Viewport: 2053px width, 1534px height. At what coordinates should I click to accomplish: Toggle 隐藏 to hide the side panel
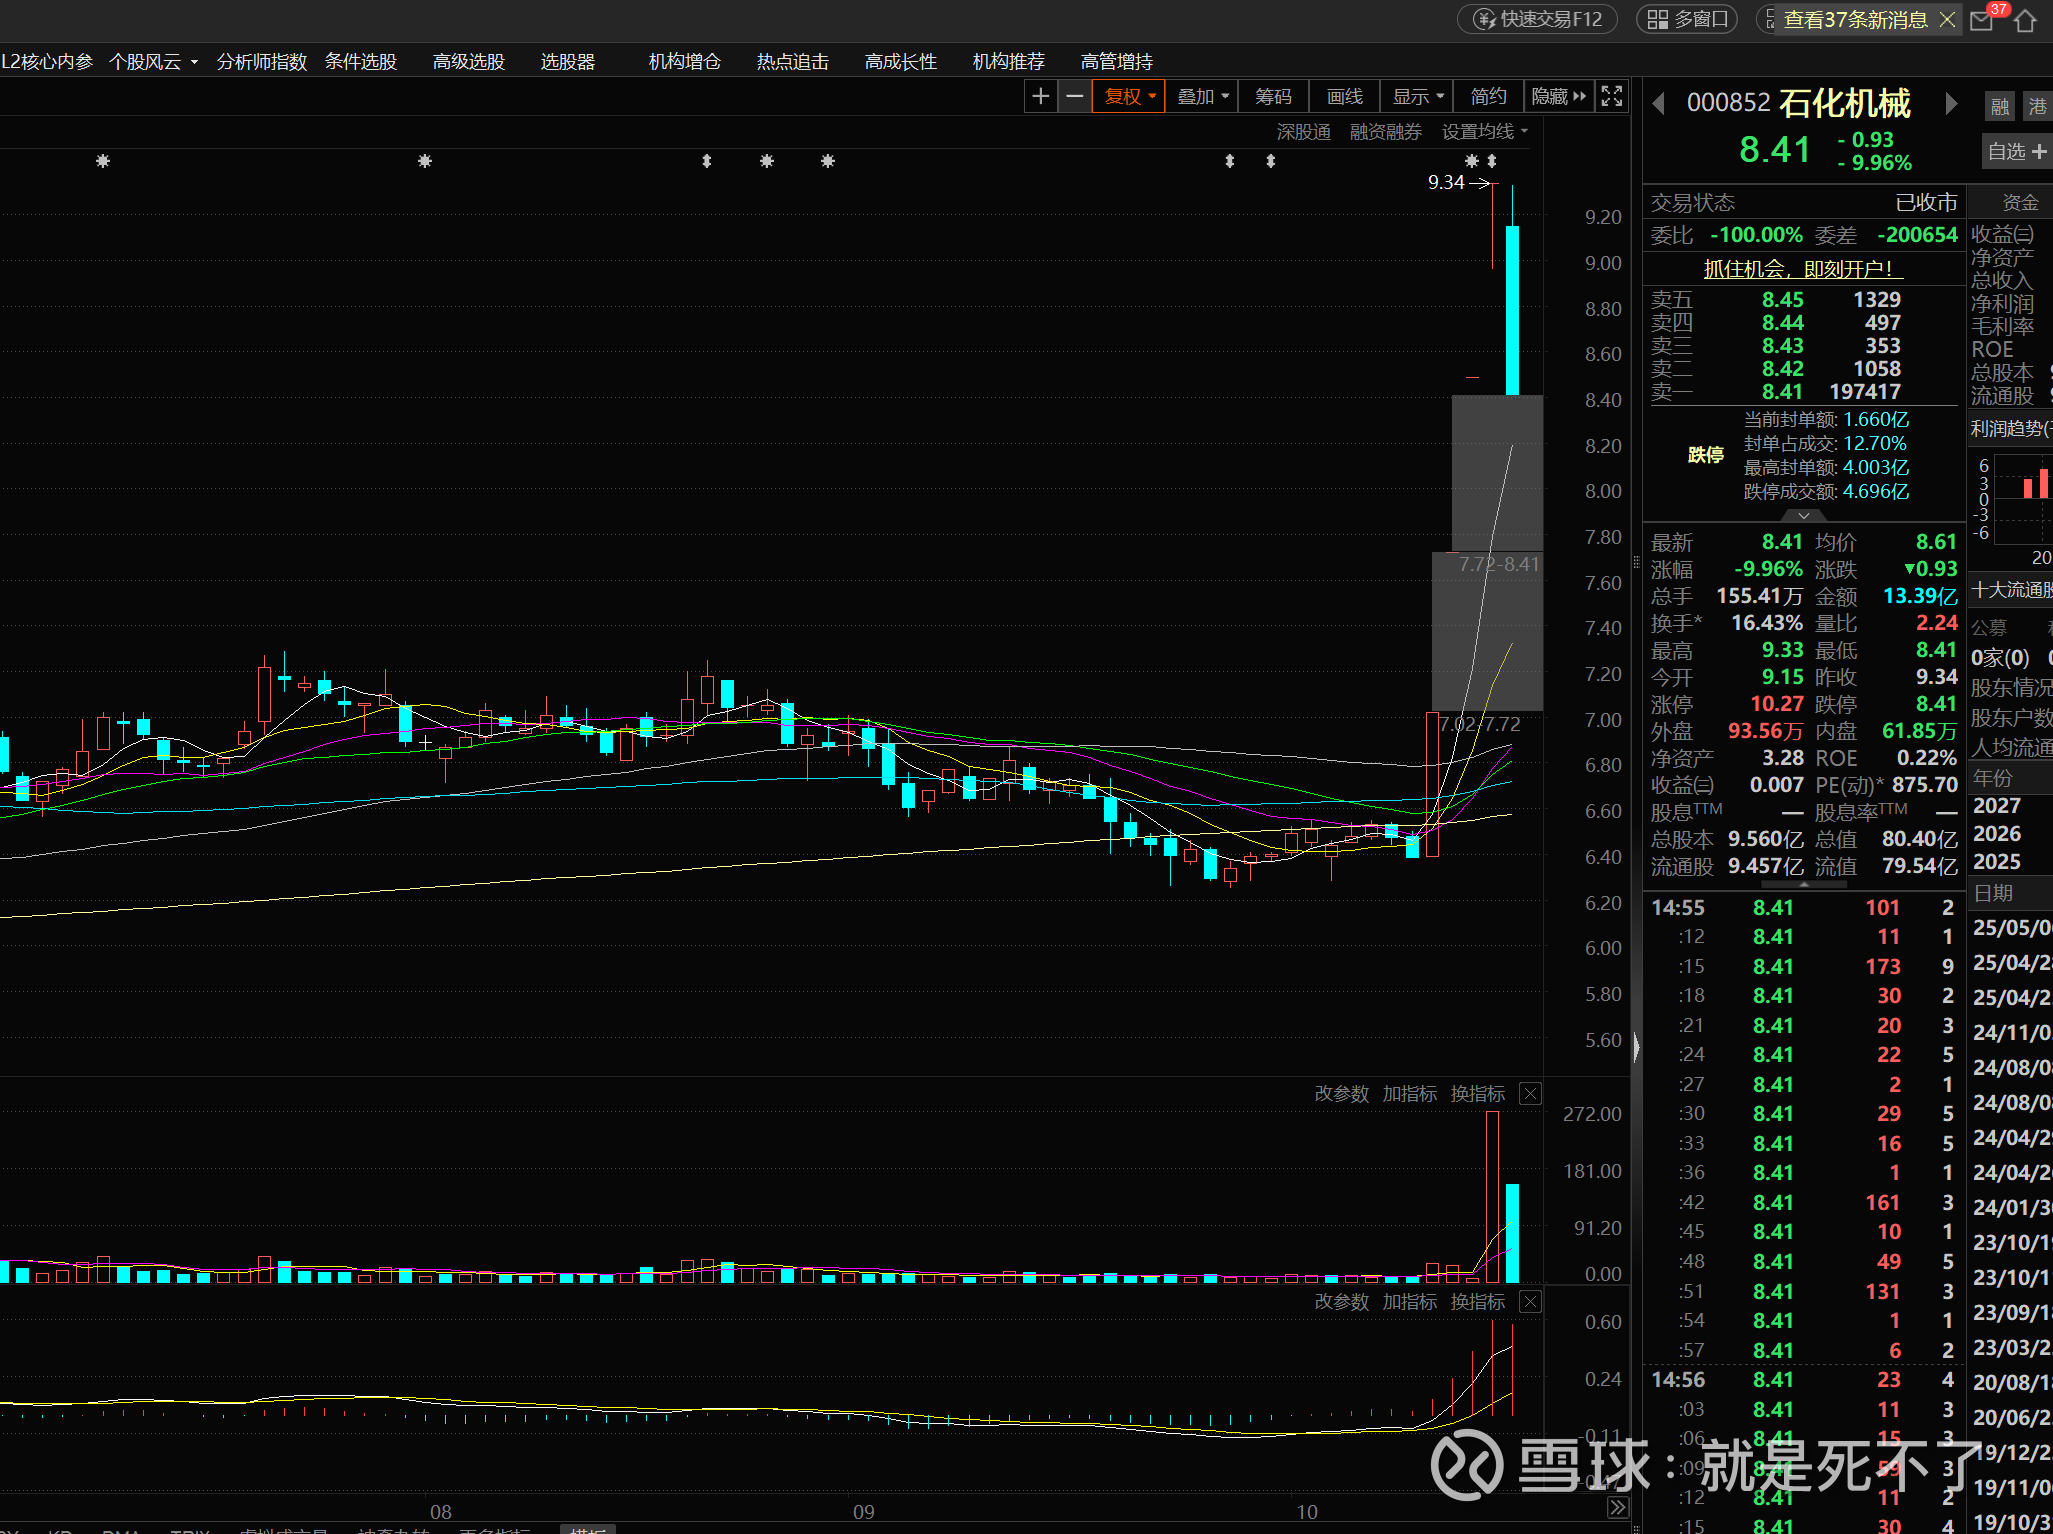(x=1558, y=96)
